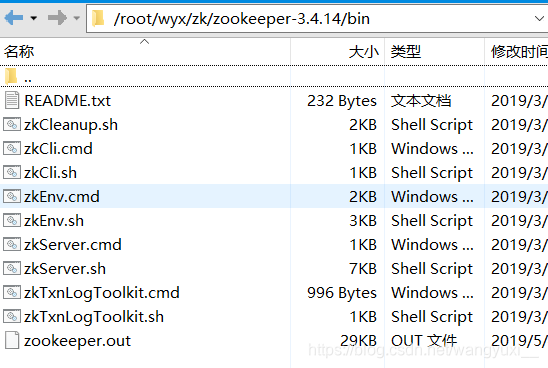Open the back history dropdown arrow
The height and width of the screenshot is (368, 548).
coord(34,18)
